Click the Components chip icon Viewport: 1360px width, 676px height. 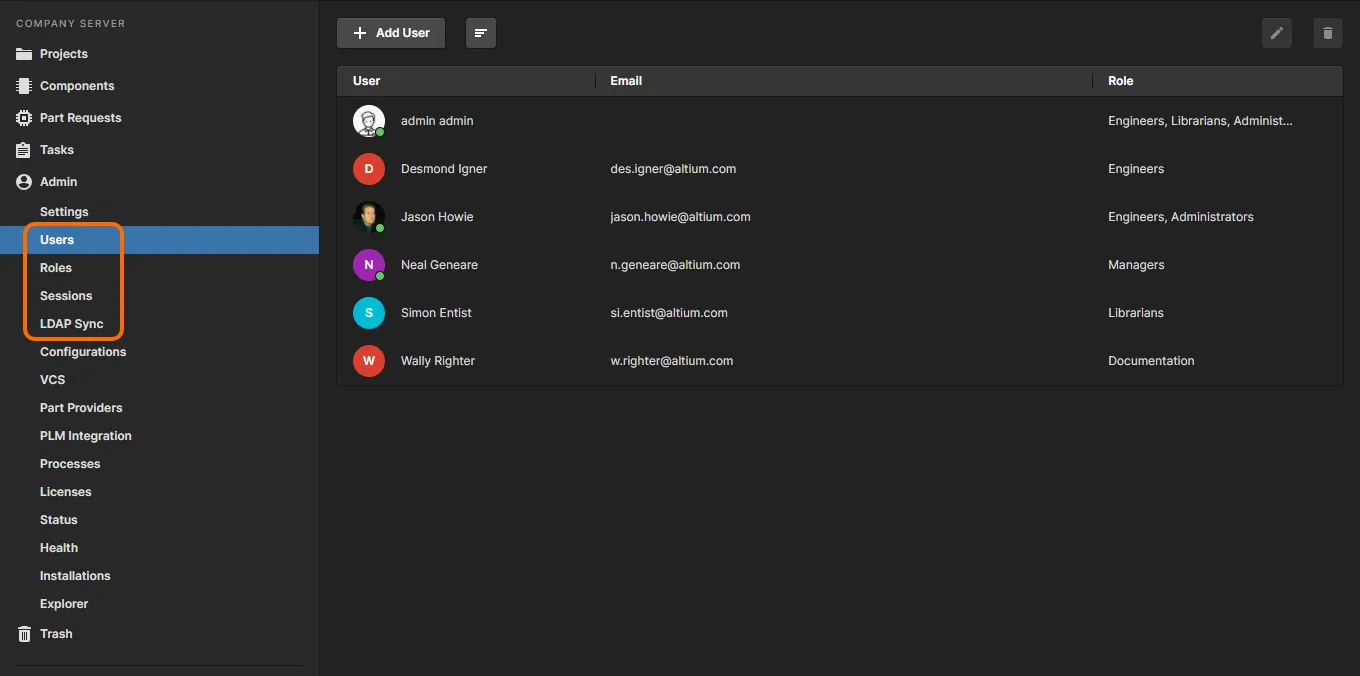(x=24, y=86)
